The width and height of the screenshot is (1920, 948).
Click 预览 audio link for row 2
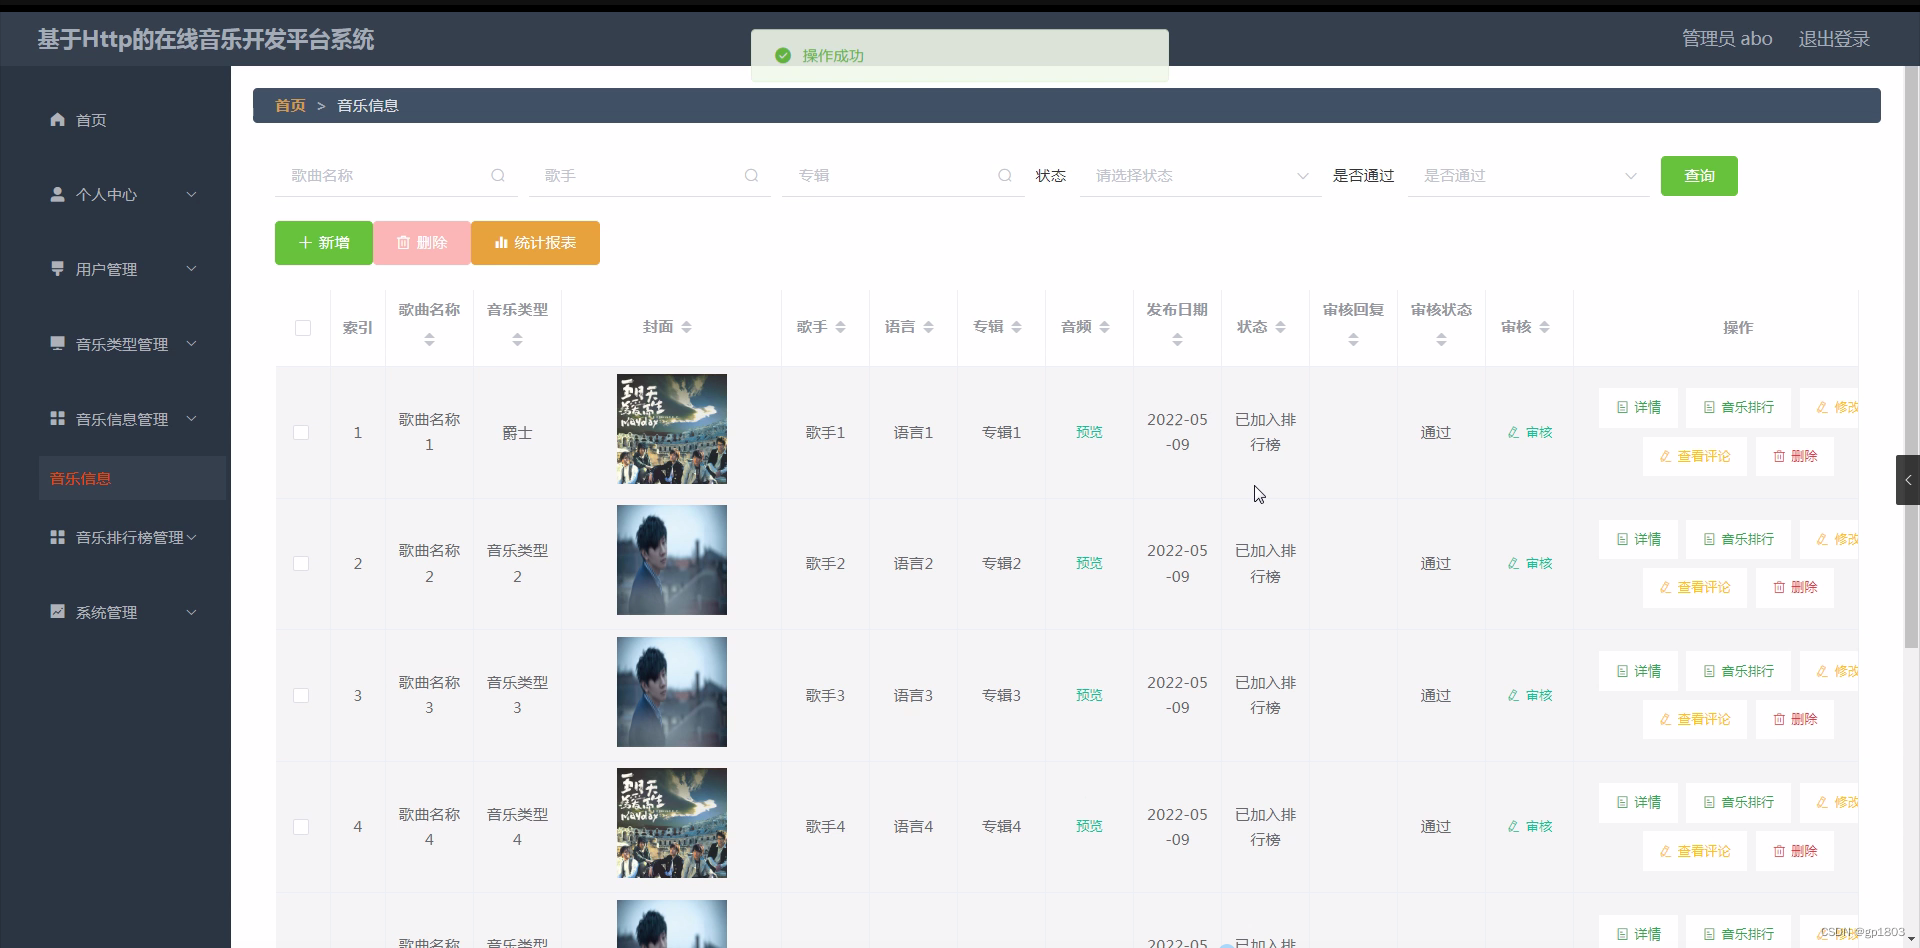pos(1089,563)
